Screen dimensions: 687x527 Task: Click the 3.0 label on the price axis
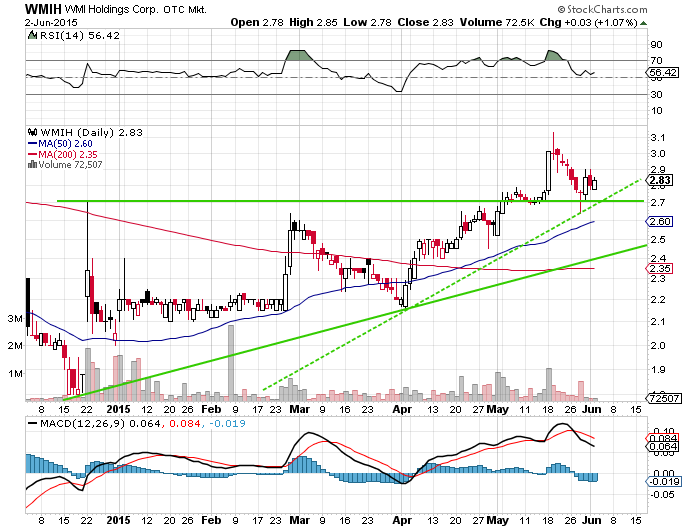[x=658, y=154]
